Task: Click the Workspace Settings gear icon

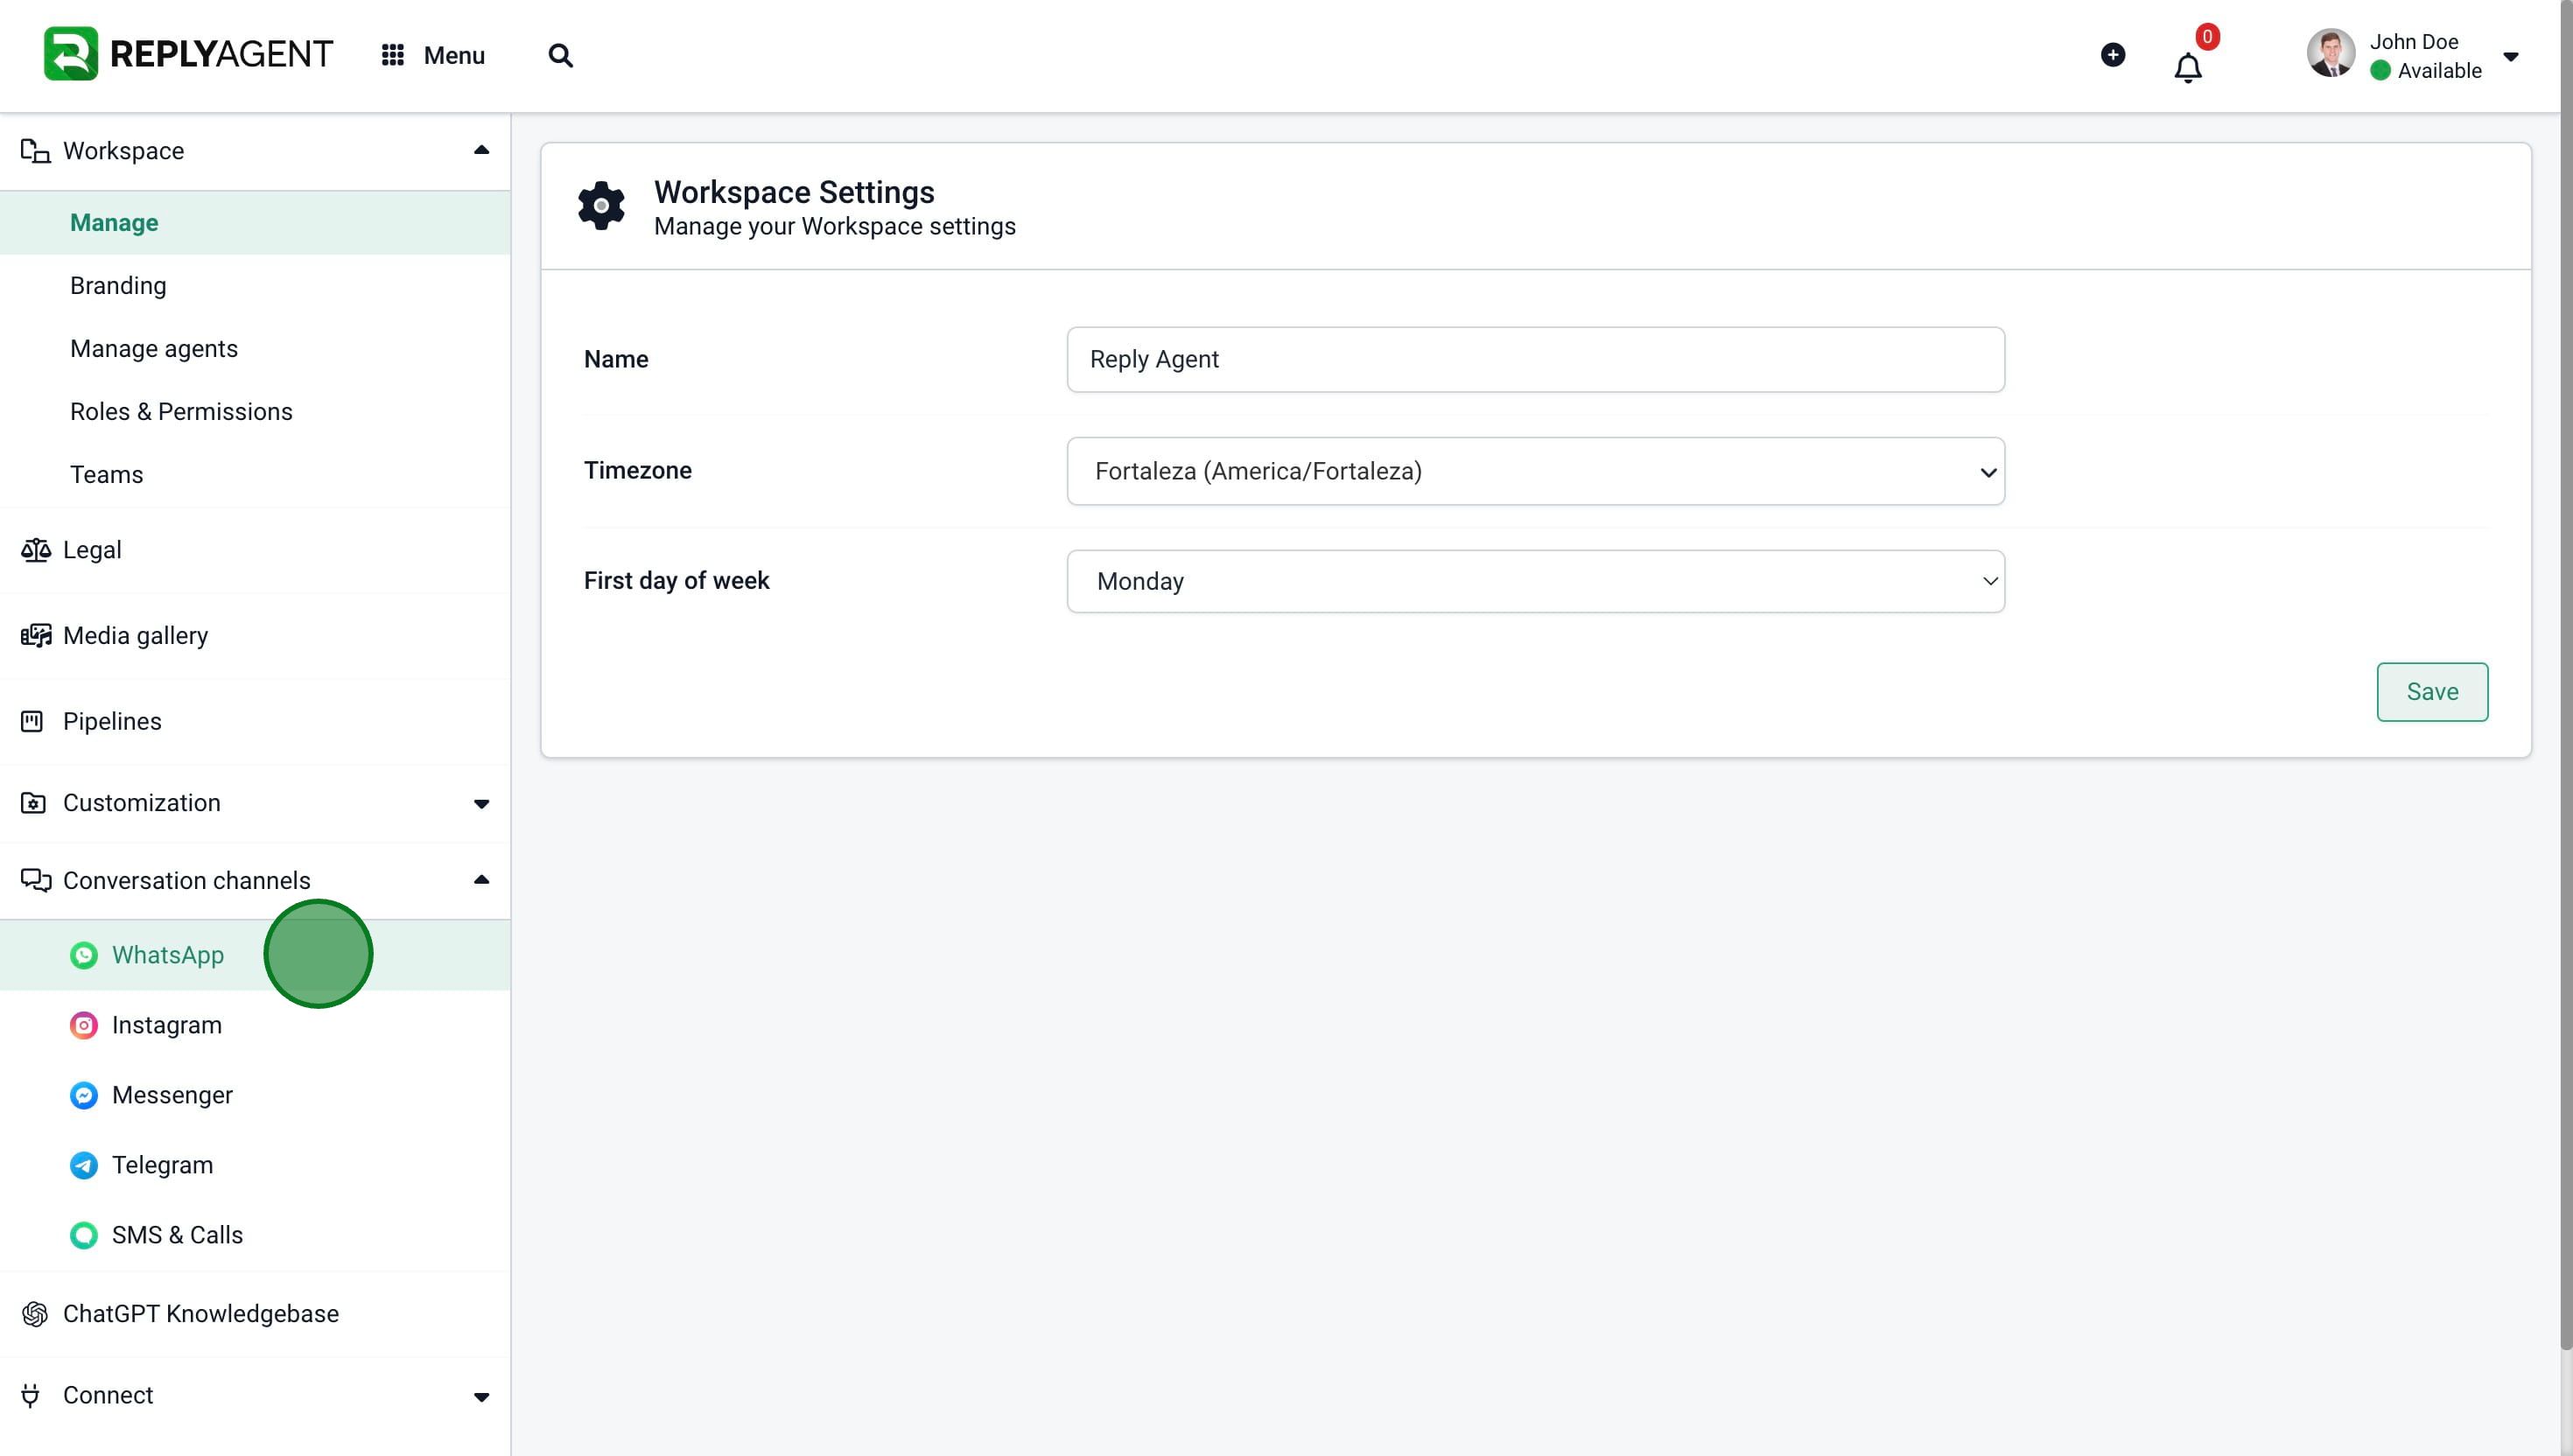Action: 601,206
